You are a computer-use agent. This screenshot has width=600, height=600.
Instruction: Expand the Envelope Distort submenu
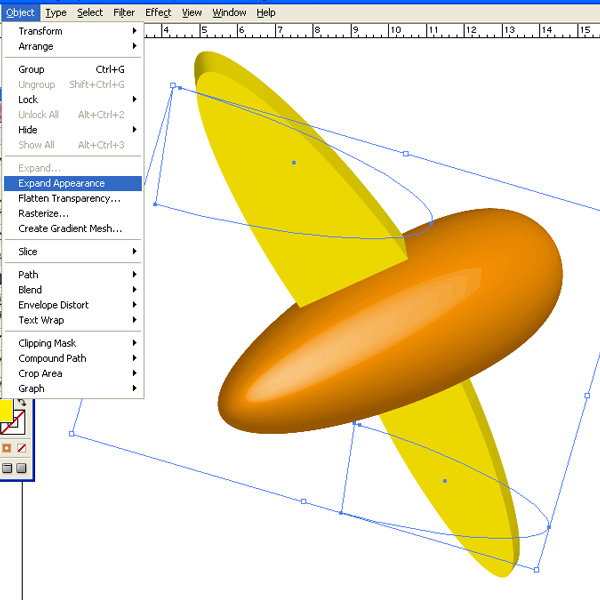tap(73, 305)
